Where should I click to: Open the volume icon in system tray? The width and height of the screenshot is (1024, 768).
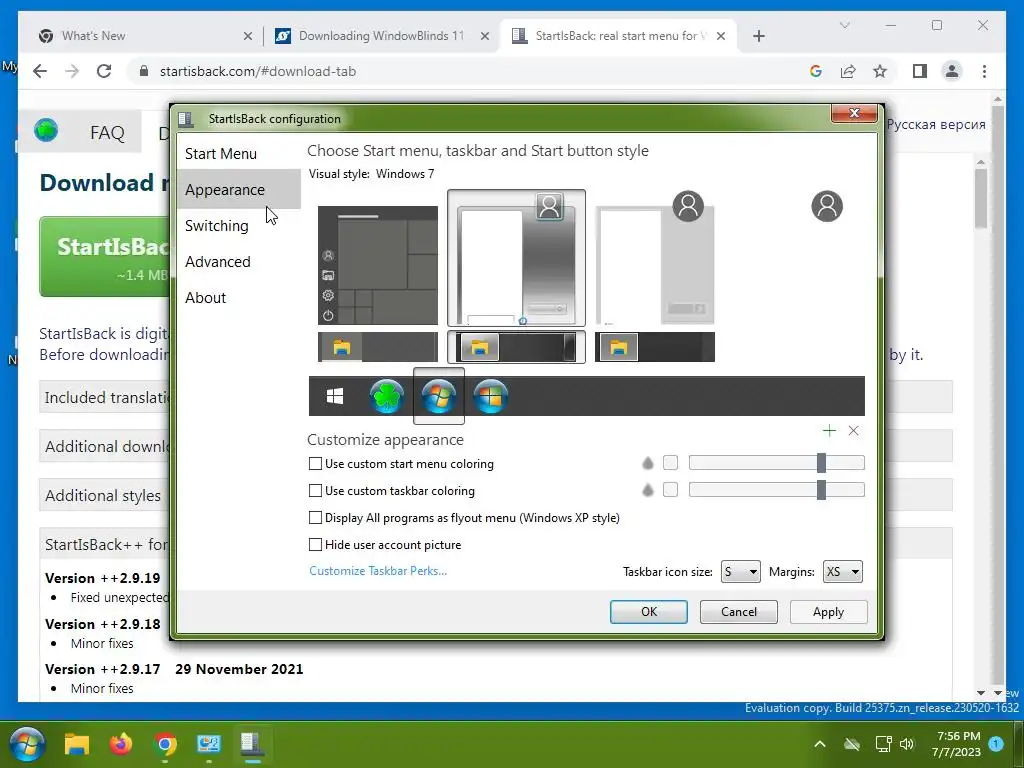pyautogui.click(x=906, y=744)
